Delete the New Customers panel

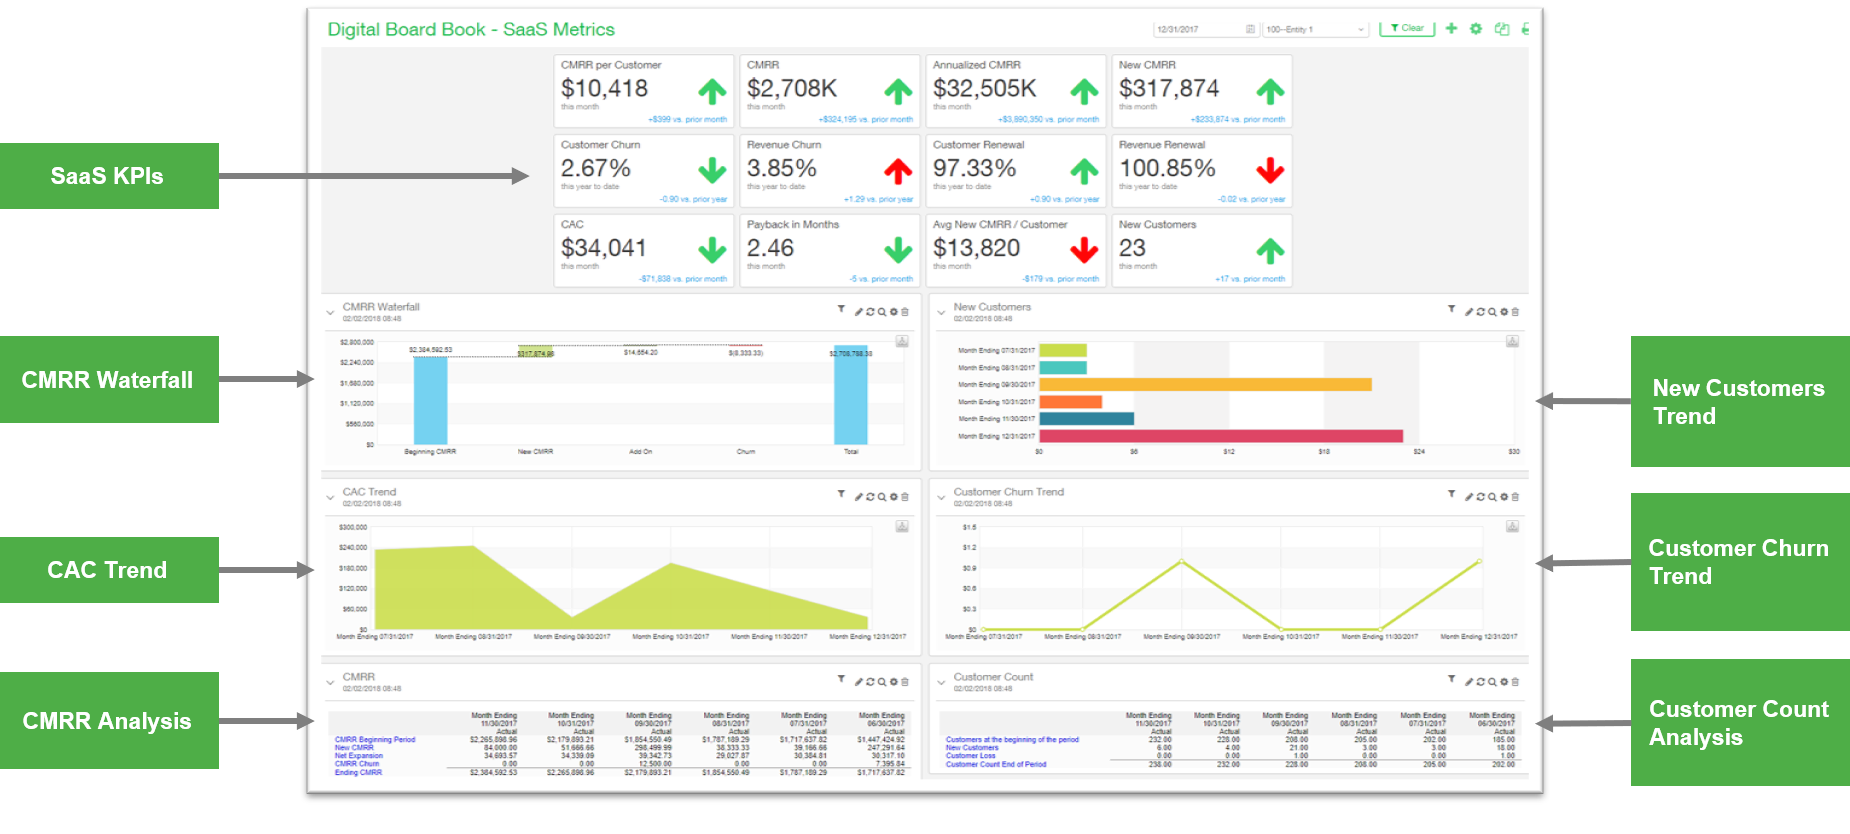point(1515,312)
